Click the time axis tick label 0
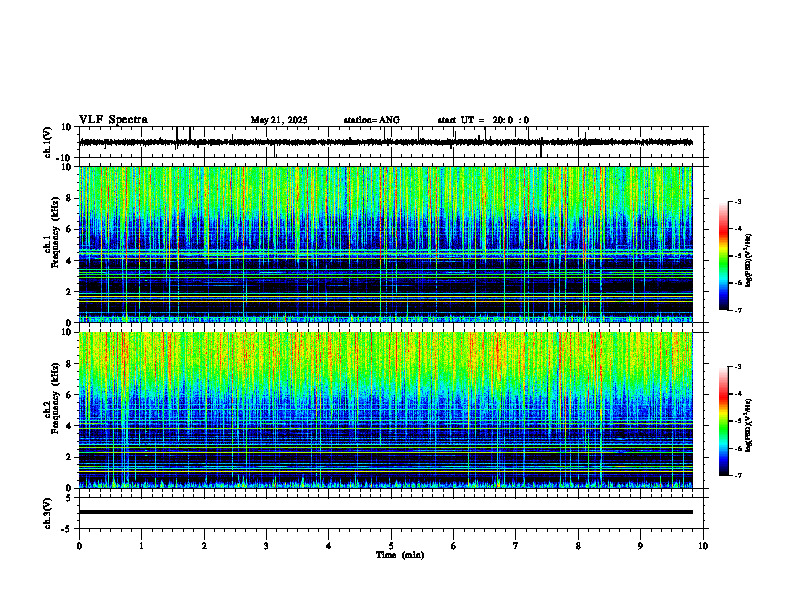 tap(79, 546)
